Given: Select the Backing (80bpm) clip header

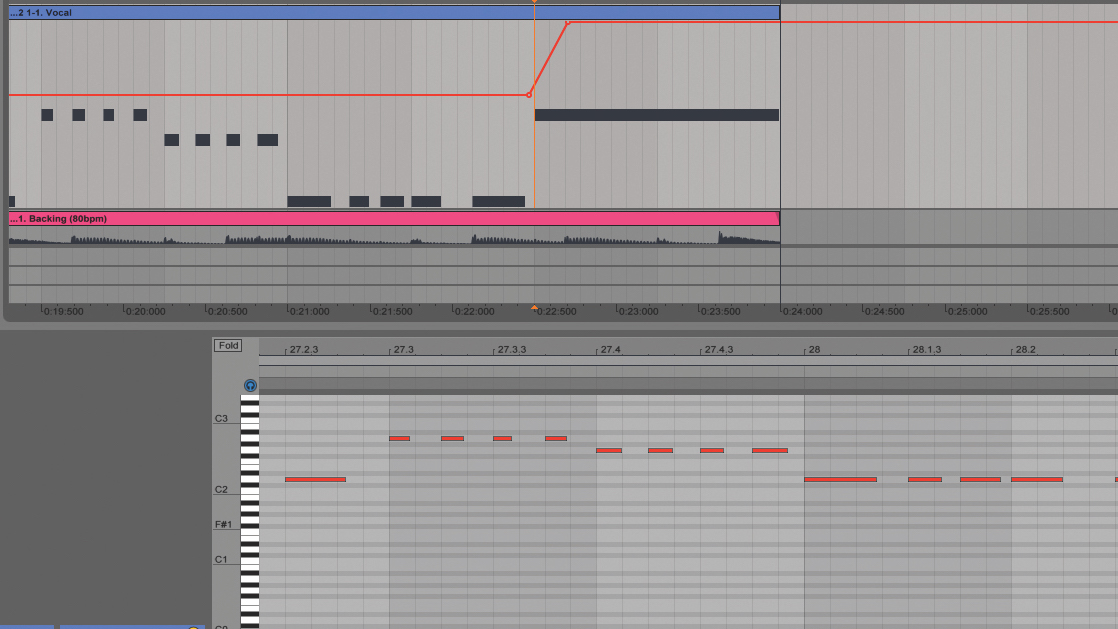Looking at the screenshot, I should 394,218.
